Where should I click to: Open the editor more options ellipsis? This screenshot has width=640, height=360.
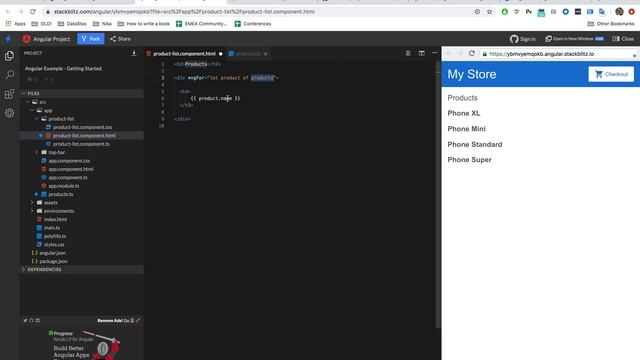(x=434, y=53)
